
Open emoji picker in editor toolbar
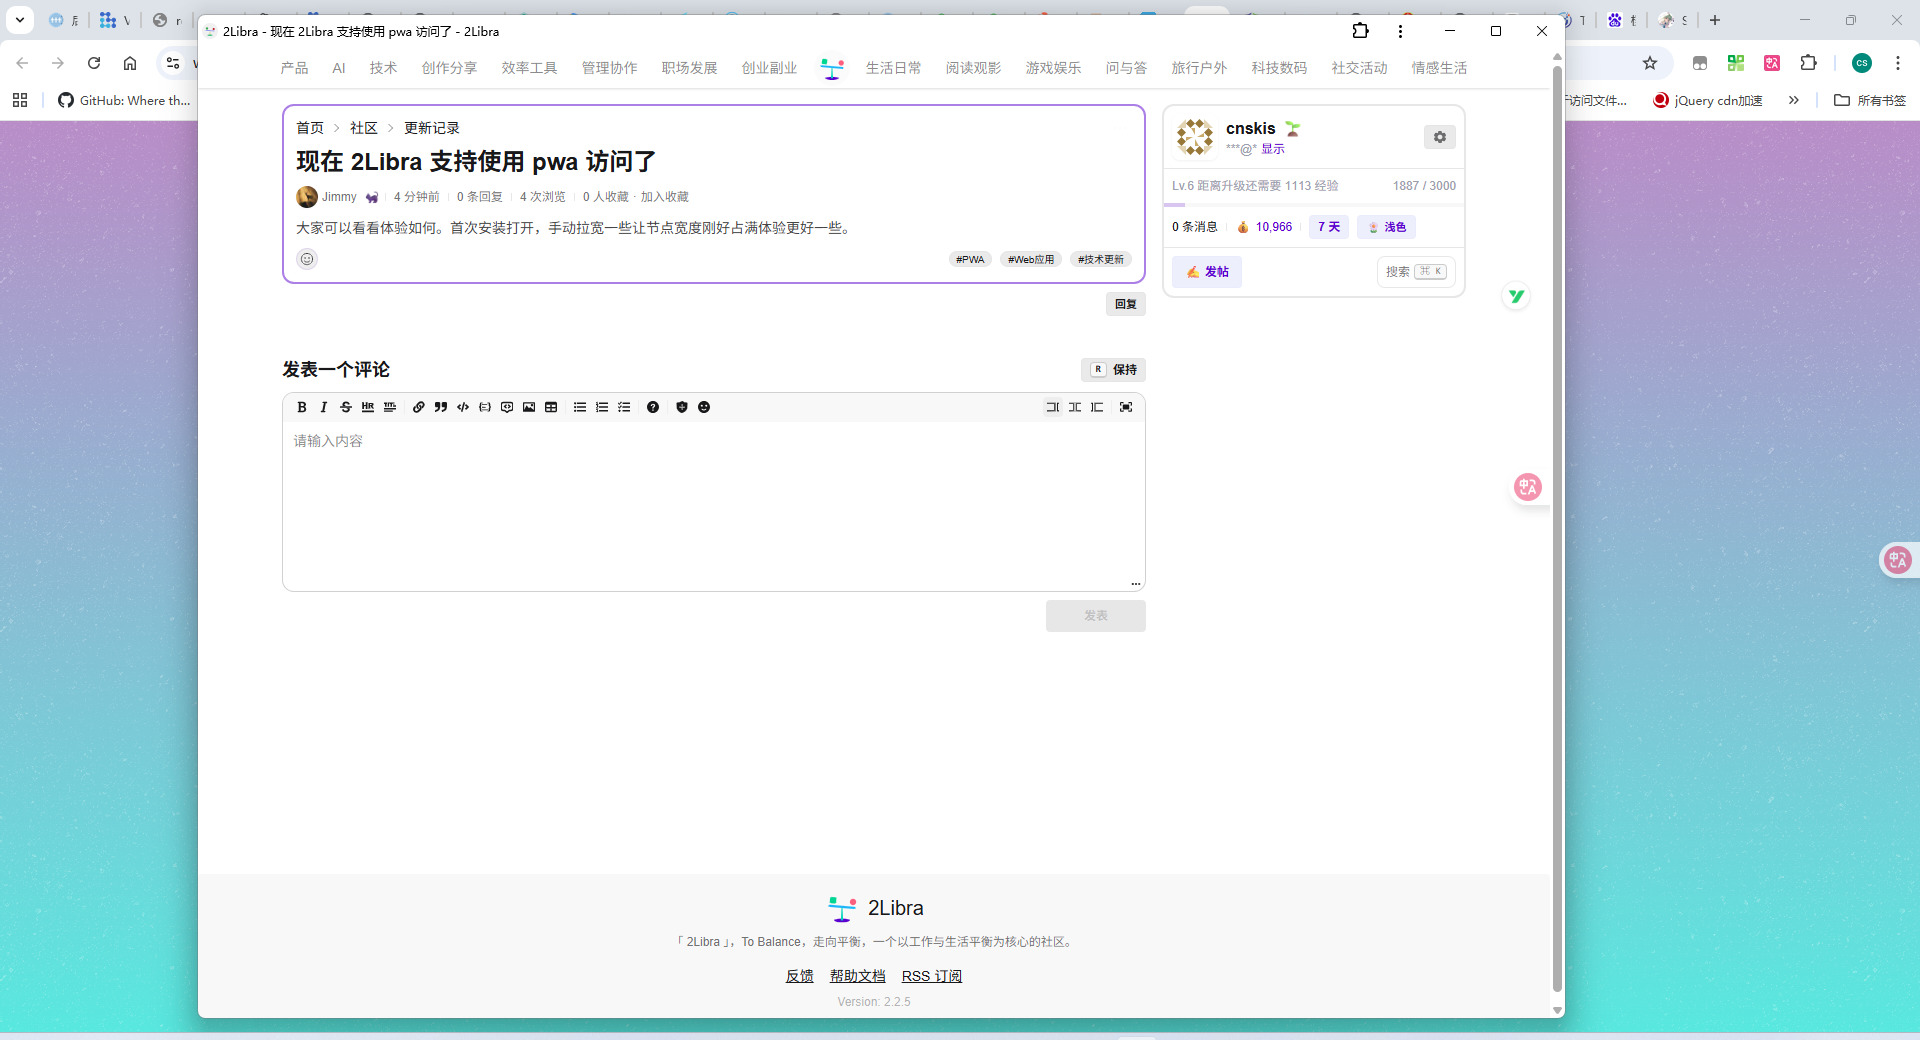704,407
